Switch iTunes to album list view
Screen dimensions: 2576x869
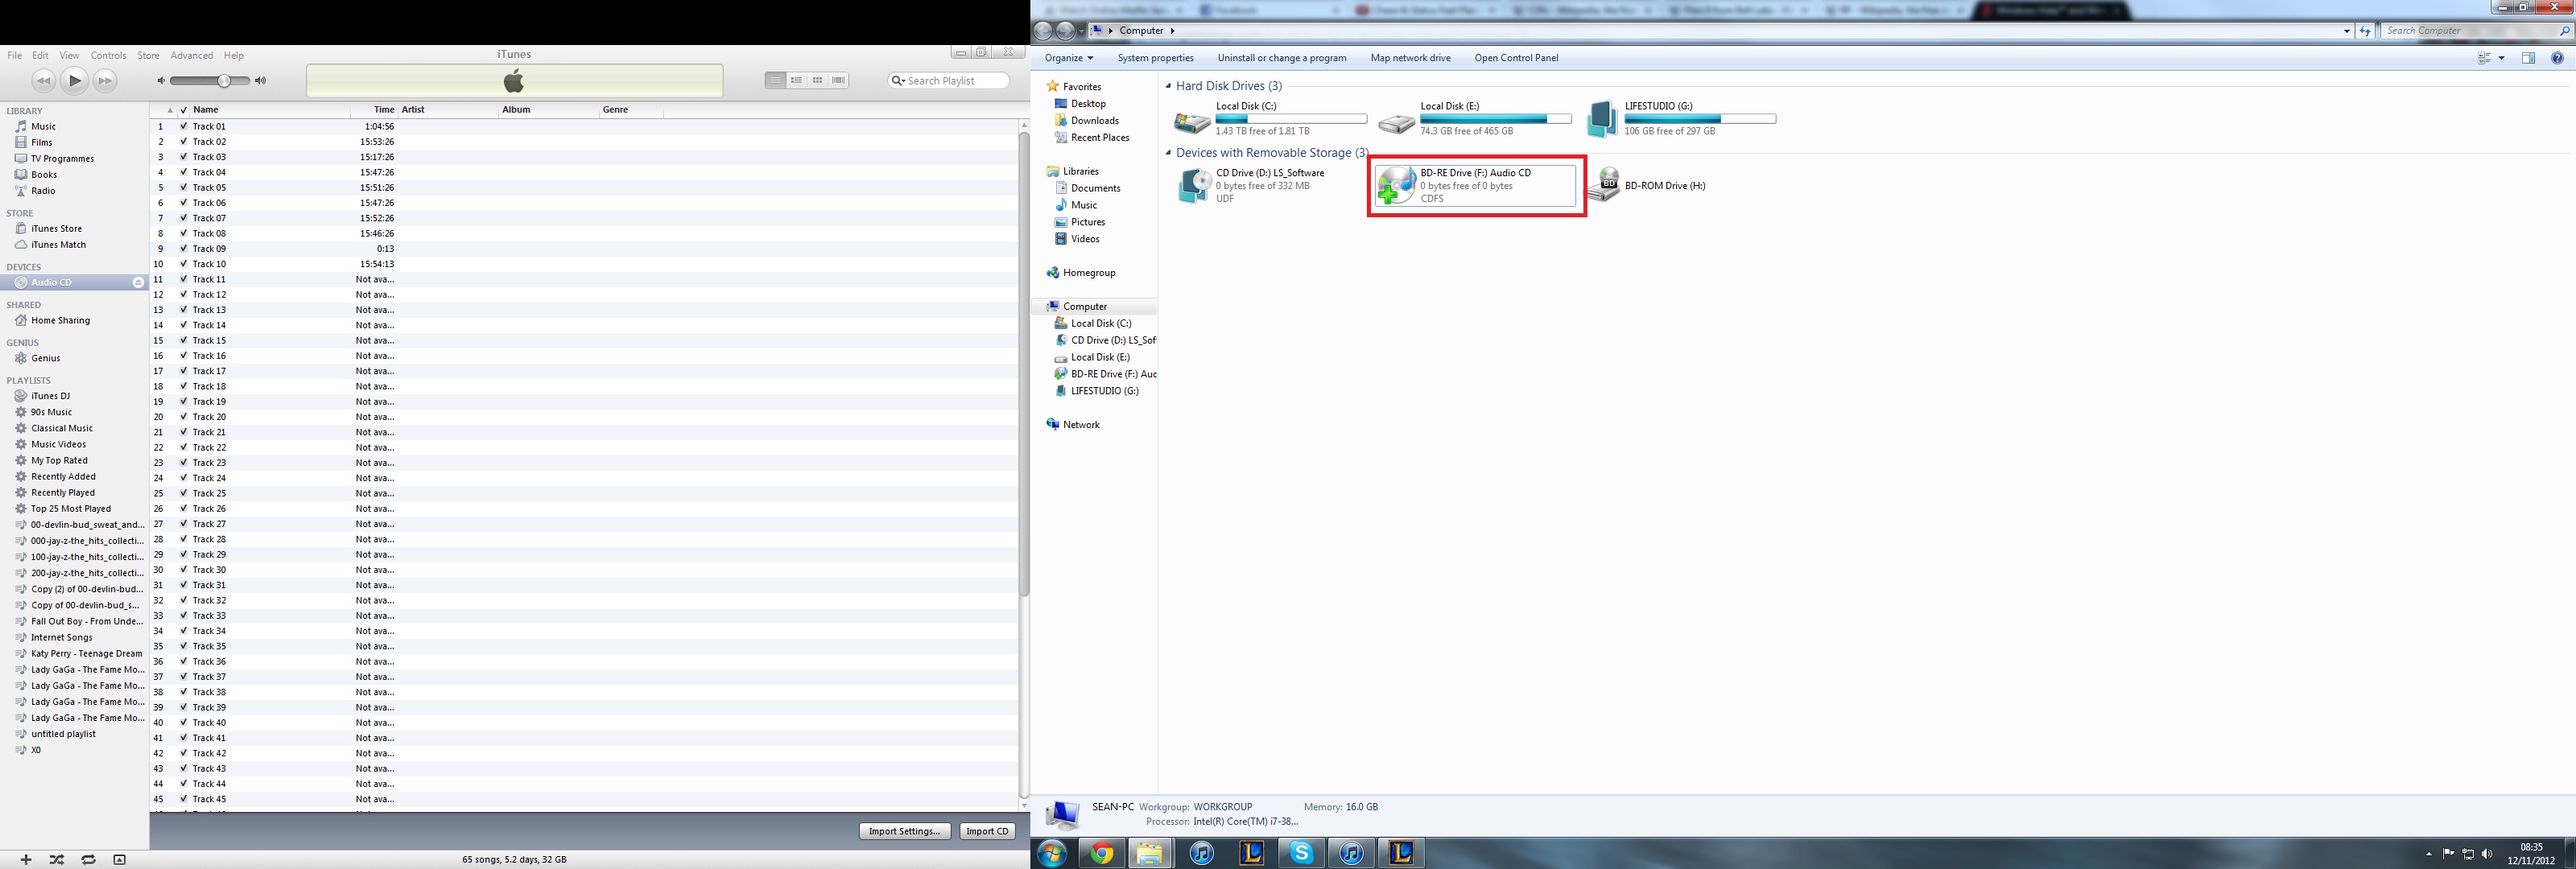796,80
